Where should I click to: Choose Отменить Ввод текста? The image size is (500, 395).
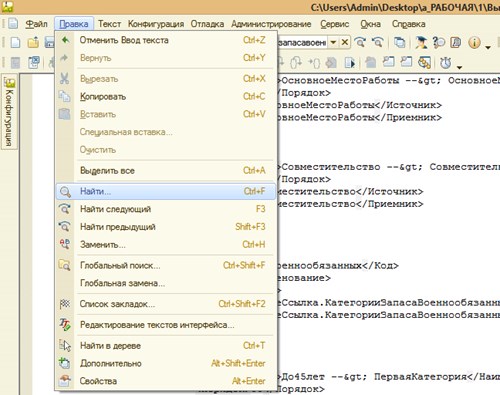[166, 40]
